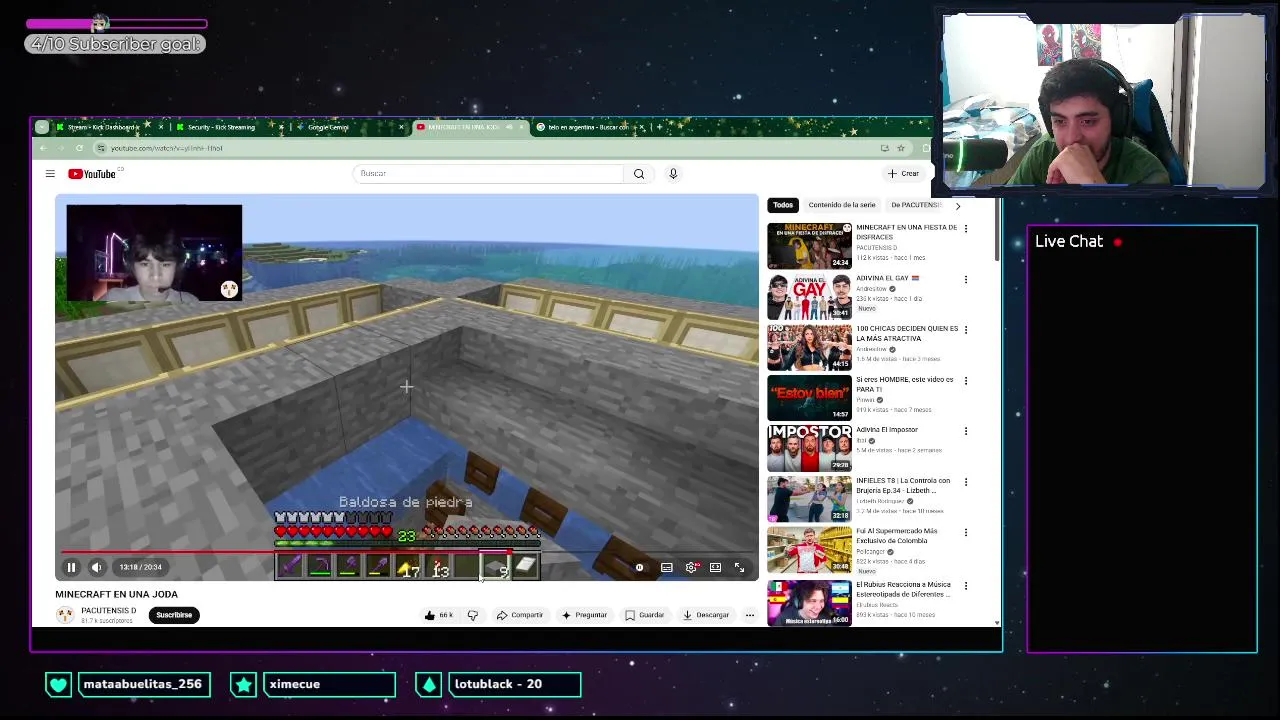Close the Google Gemini browser tab

pyautogui.click(x=401, y=127)
